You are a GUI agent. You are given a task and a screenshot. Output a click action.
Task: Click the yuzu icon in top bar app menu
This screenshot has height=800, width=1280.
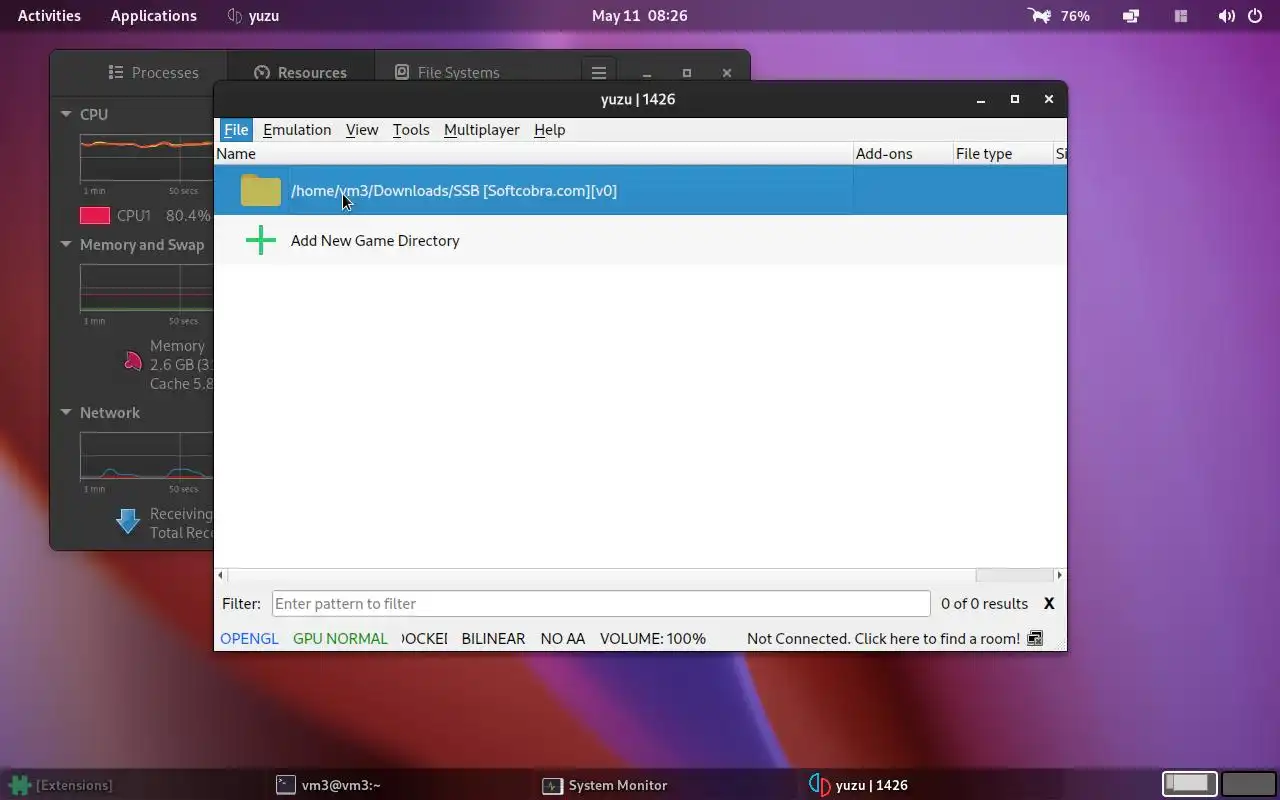[x=235, y=16]
